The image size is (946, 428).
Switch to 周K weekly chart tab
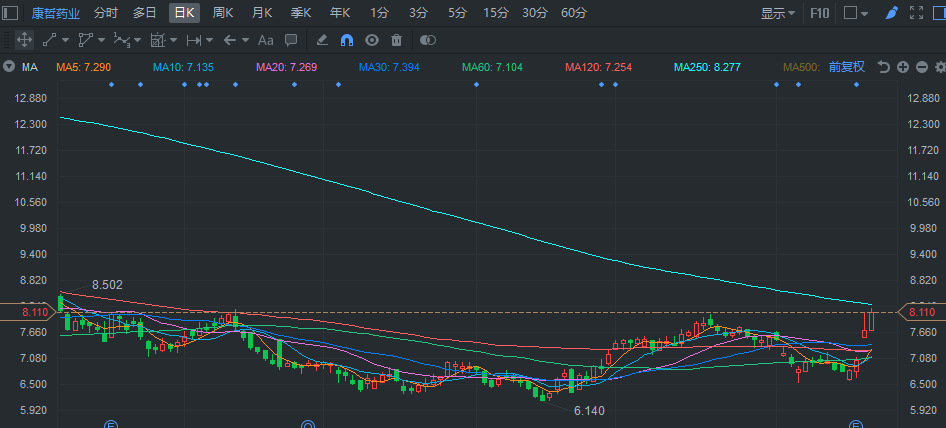coord(223,13)
